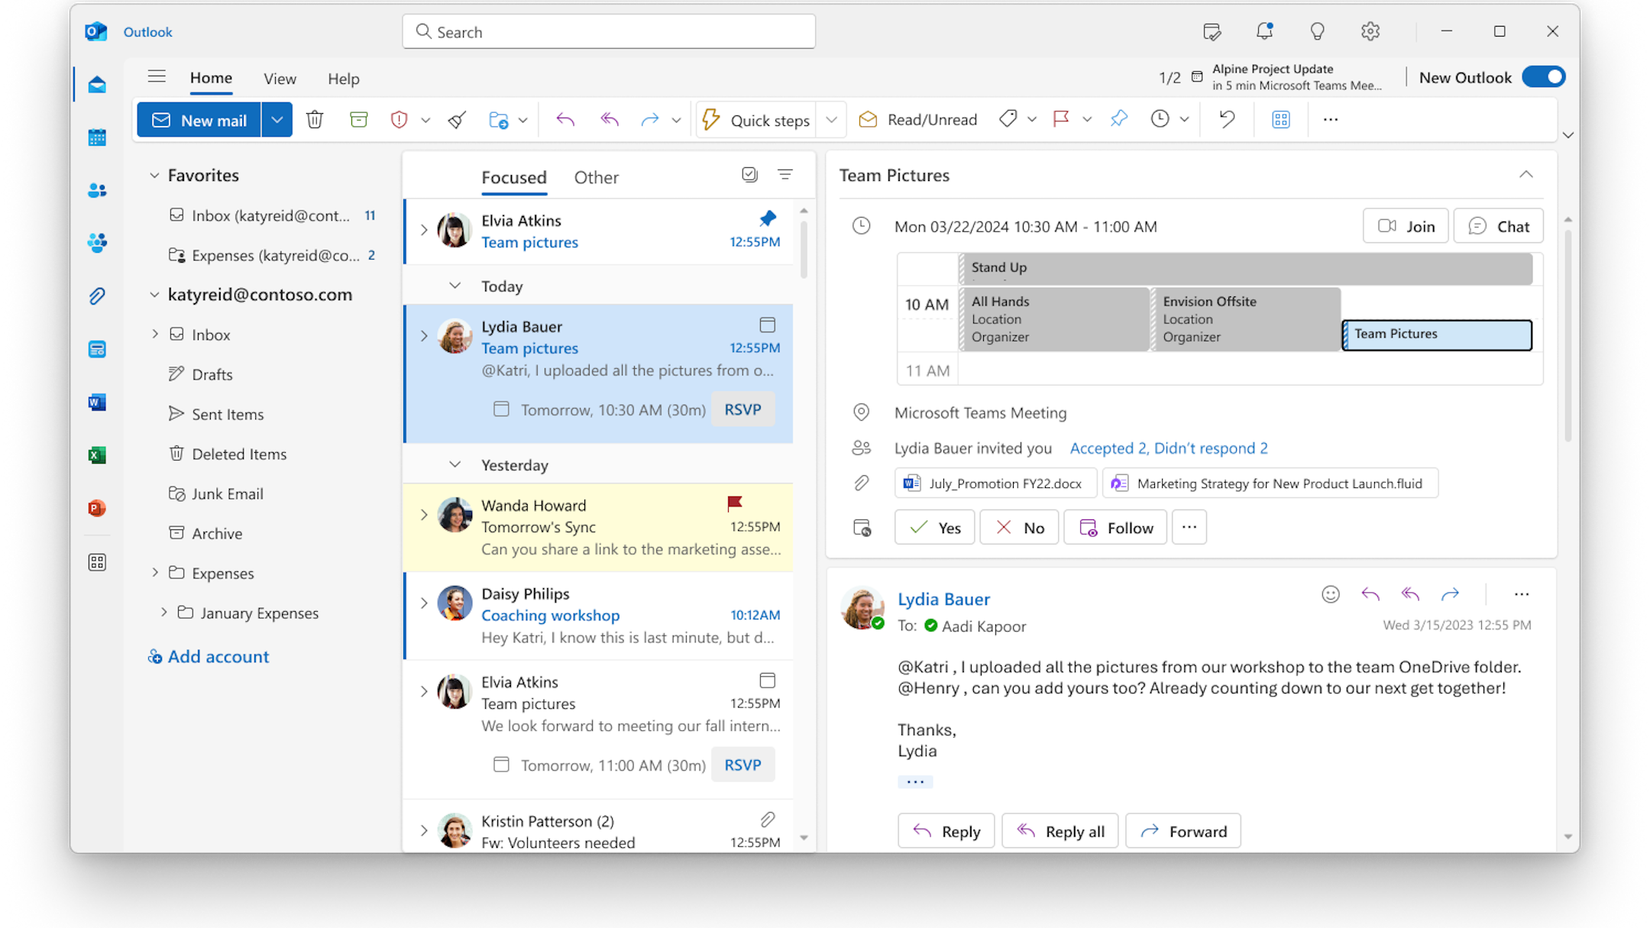Open the Calendar from the left sidebar
Image resolution: width=1650 pixels, height=928 pixels.
96,137
